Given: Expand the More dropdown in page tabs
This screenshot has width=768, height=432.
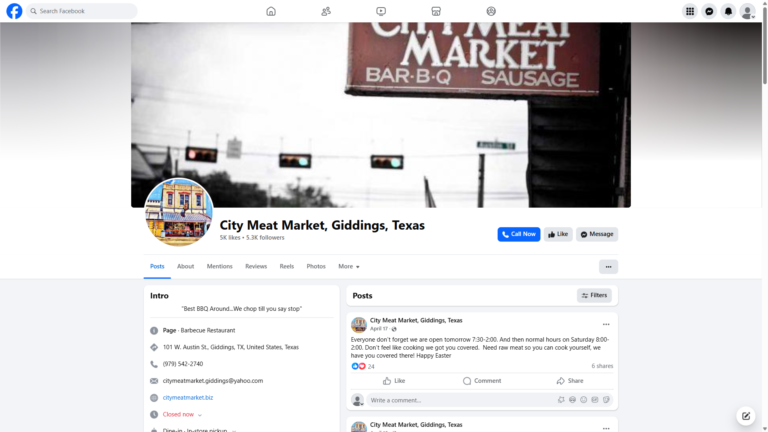Looking at the screenshot, I should pyautogui.click(x=349, y=266).
